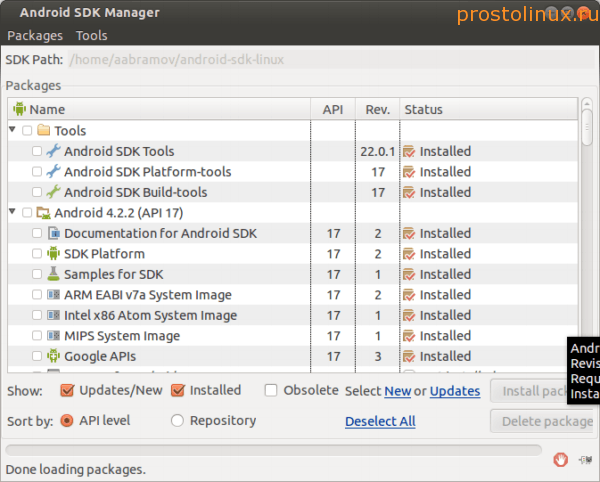Image resolution: width=600 pixels, height=482 pixels.
Task: Check the Google APIs checkbox
Action: click(x=37, y=356)
